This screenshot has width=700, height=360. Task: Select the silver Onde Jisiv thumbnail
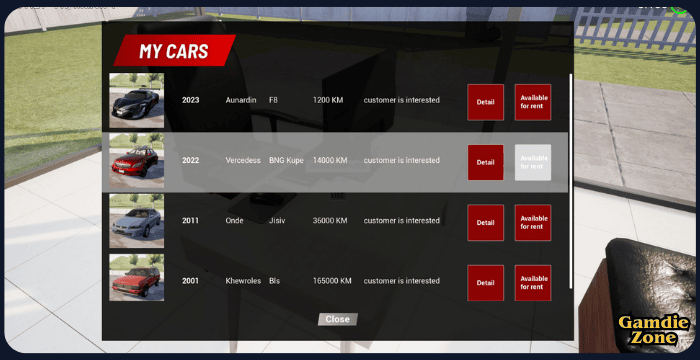(137, 221)
